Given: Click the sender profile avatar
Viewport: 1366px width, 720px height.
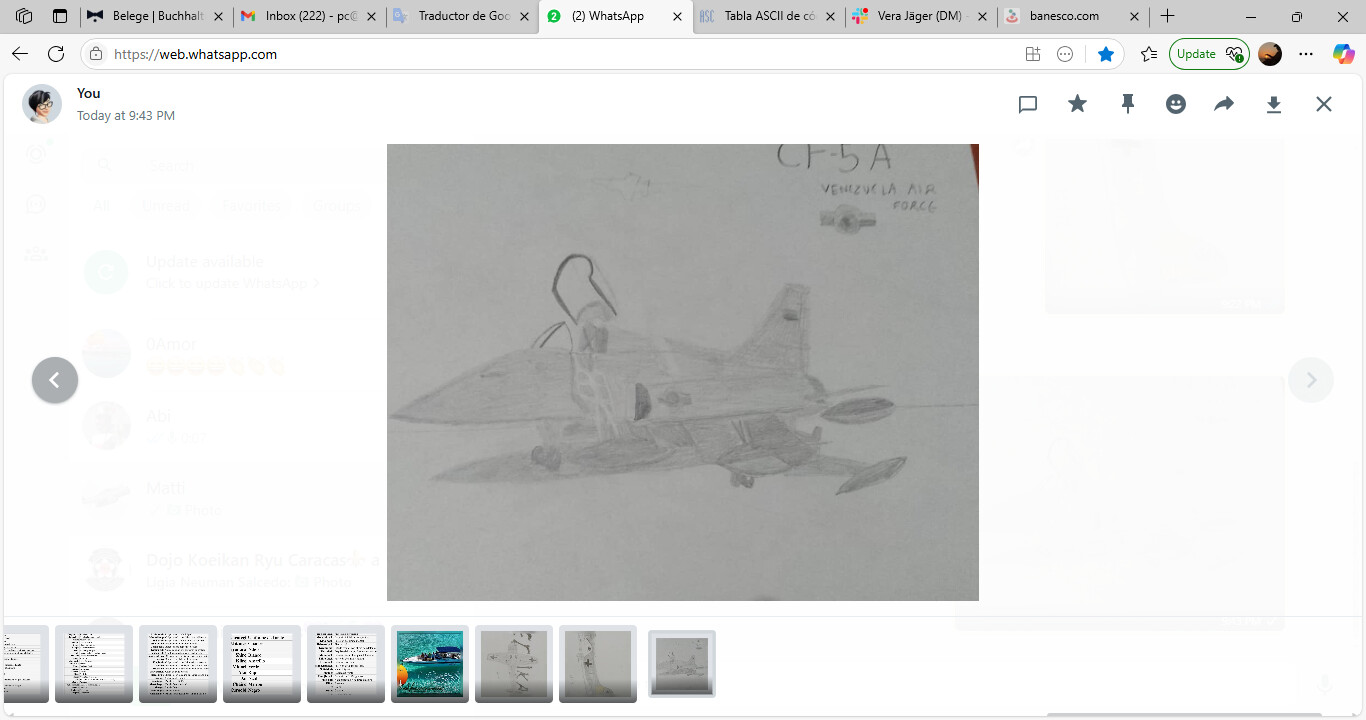Looking at the screenshot, I should tap(42, 104).
